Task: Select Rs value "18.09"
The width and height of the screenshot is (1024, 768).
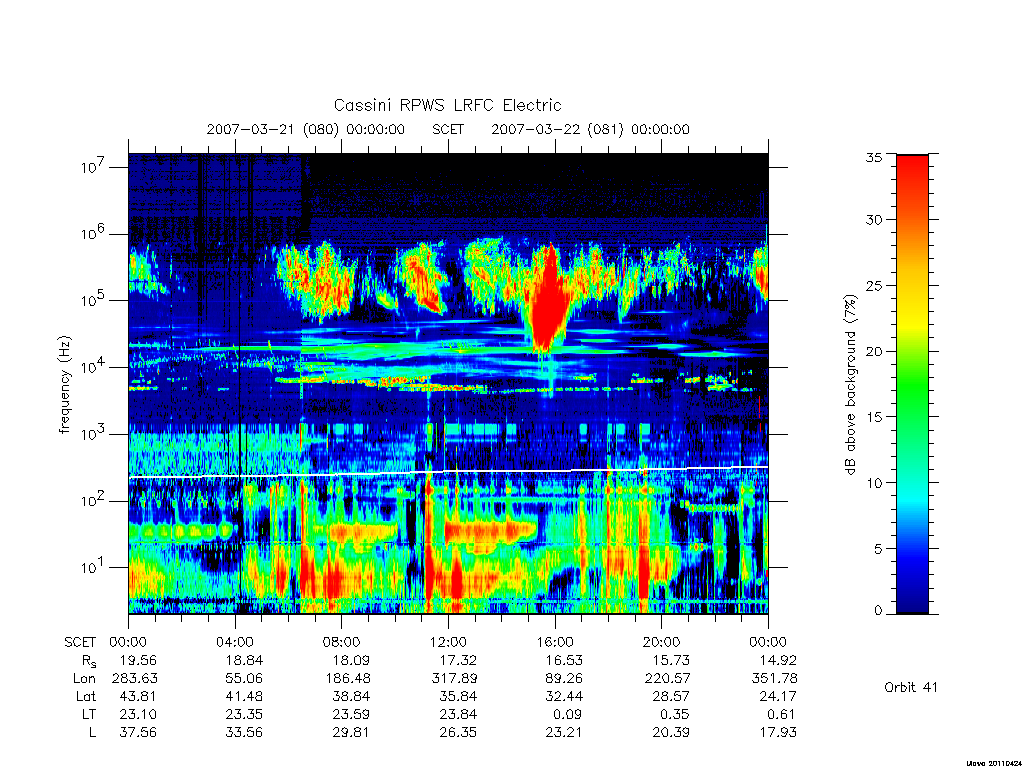Action: tap(351, 660)
